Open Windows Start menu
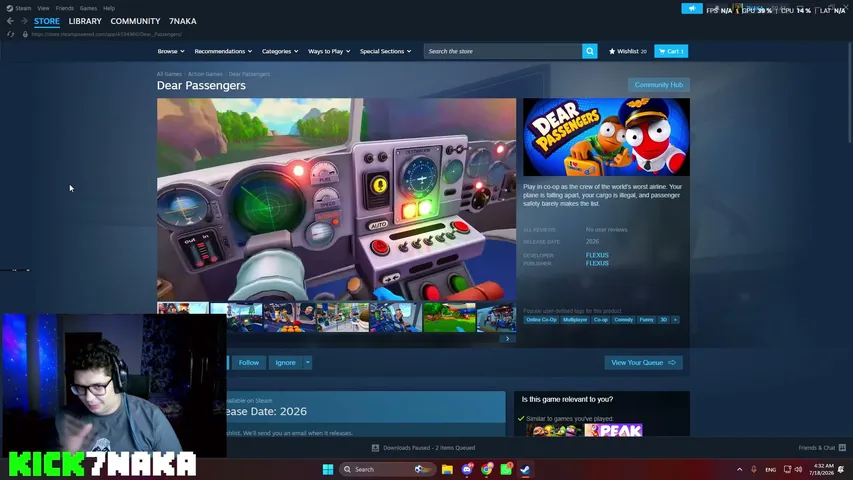The image size is (853, 480). point(328,469)
